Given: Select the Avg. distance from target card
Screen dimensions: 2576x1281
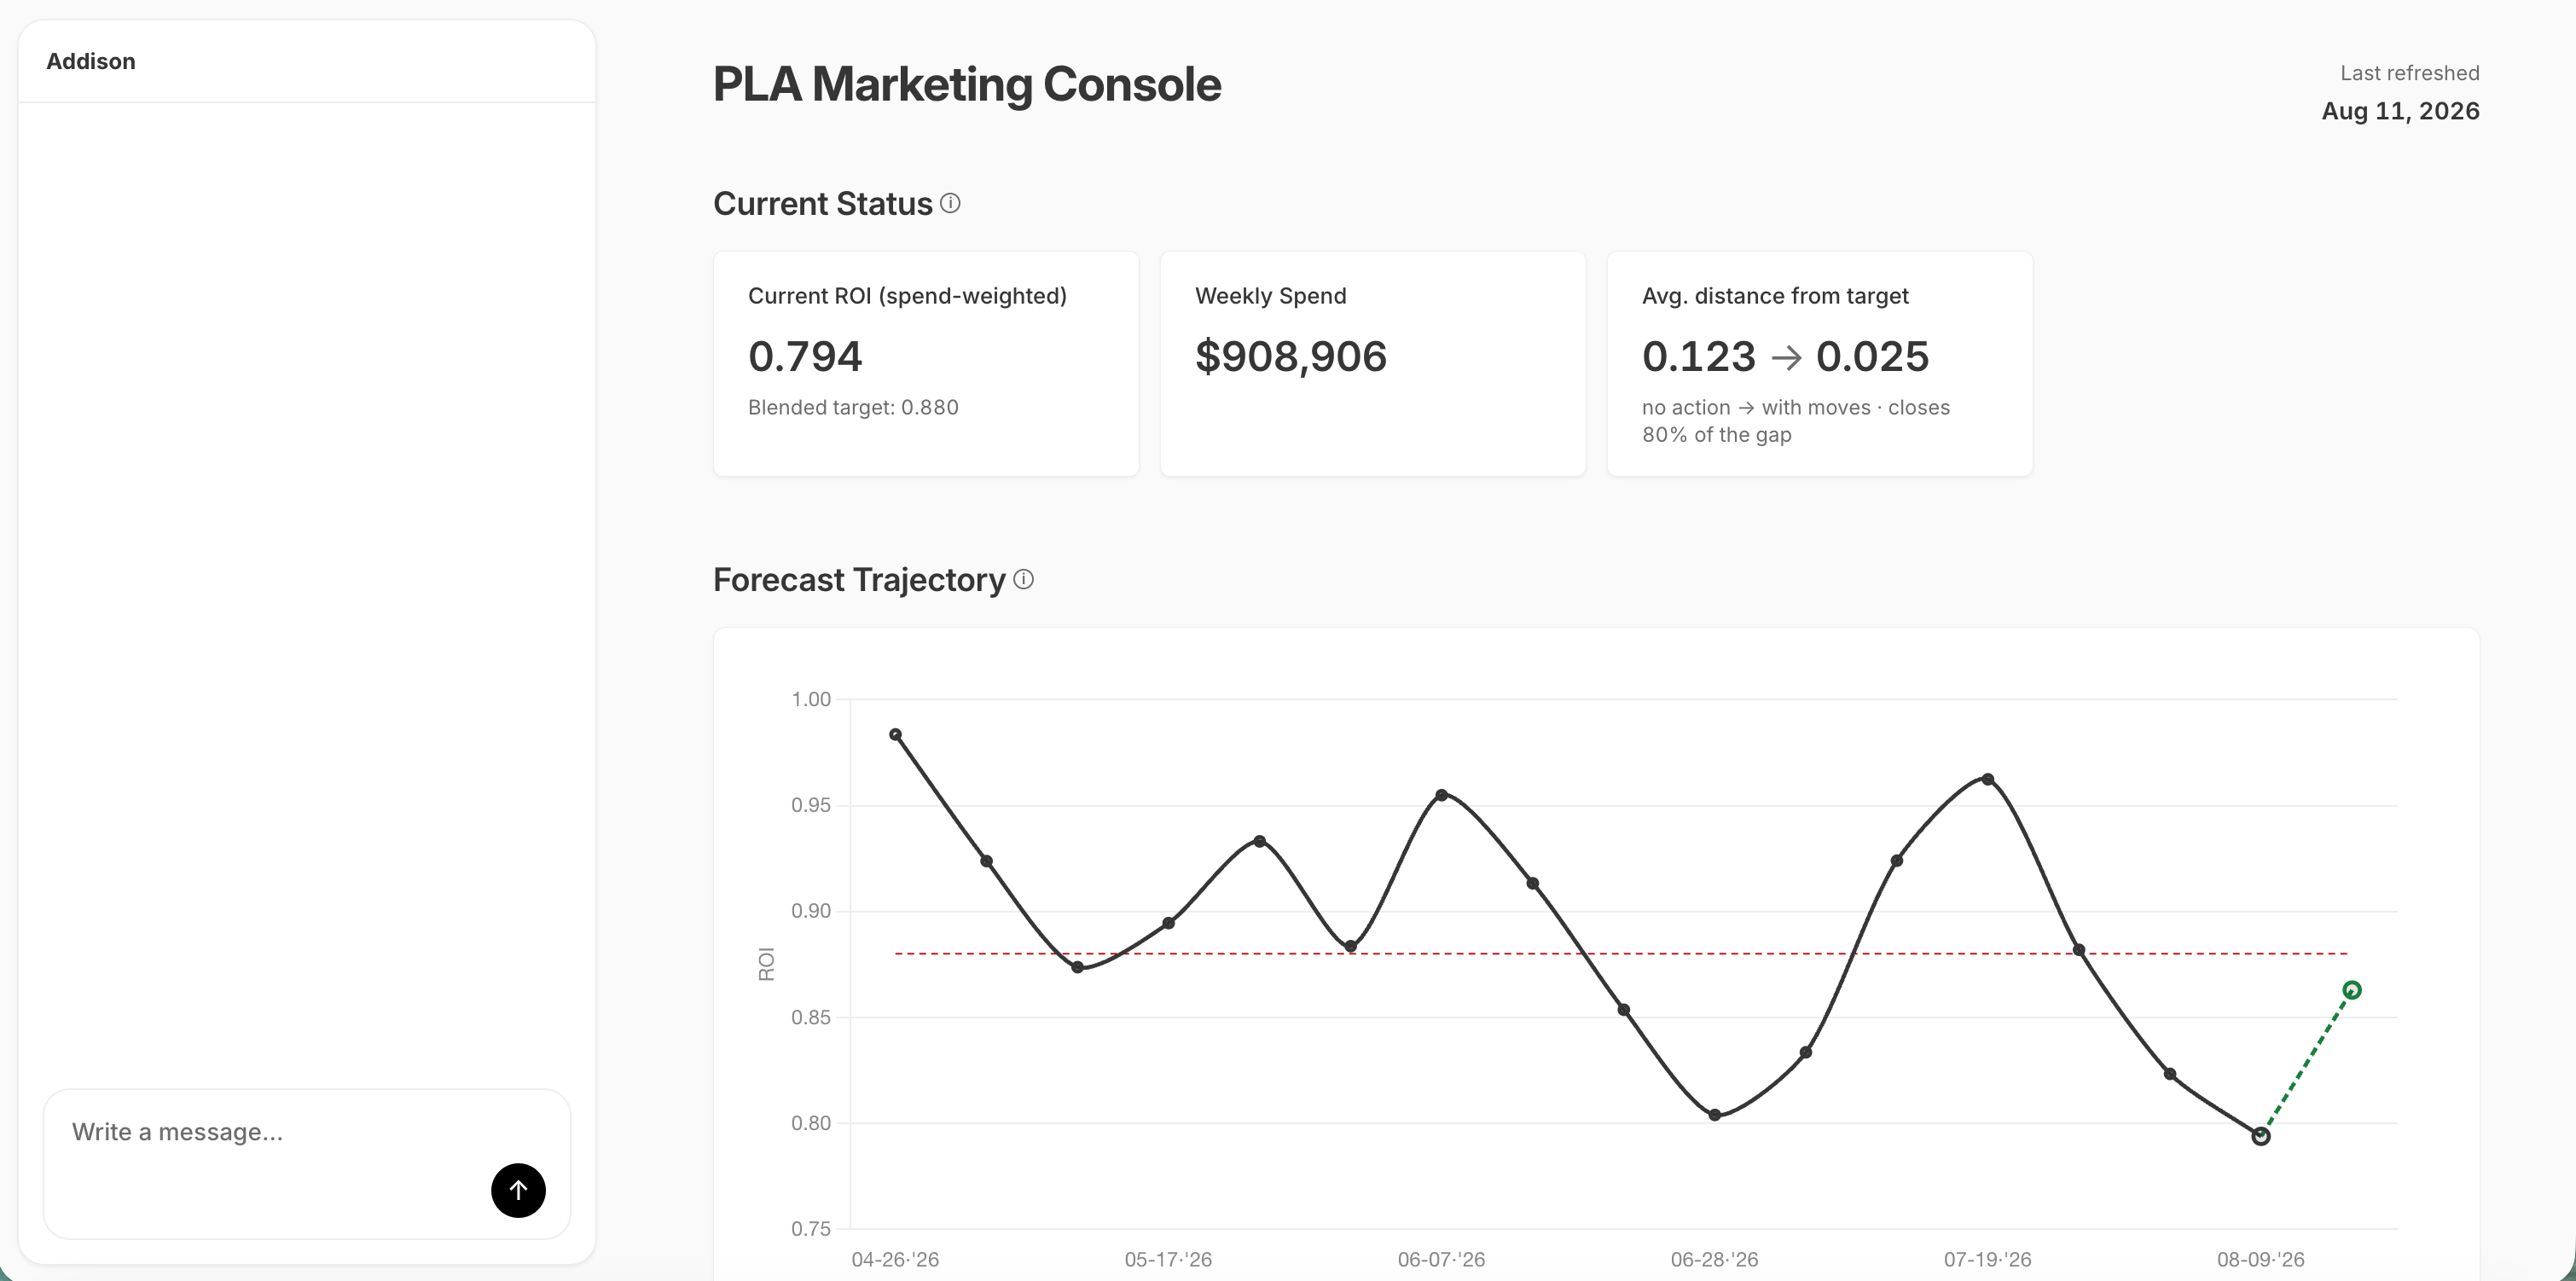Looking at the screenshot, I should click(1820, 364).
